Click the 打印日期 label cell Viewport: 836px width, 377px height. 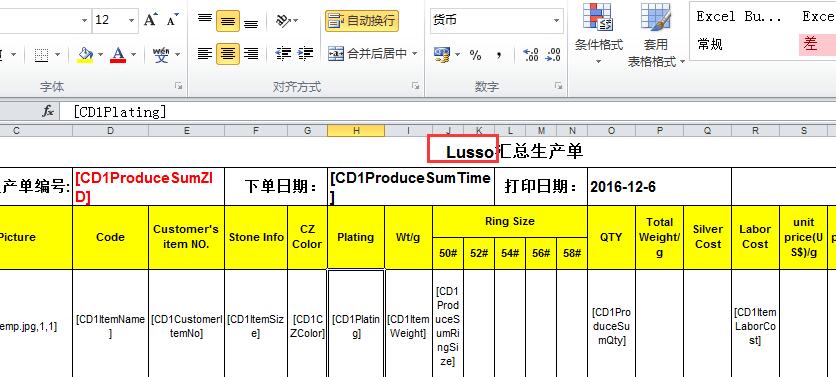[x=541, y=187]
